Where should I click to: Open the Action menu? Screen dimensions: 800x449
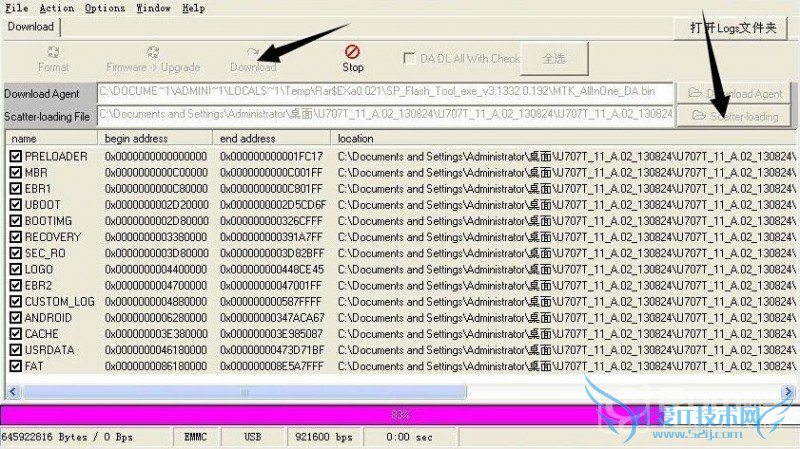coord(57,8)
